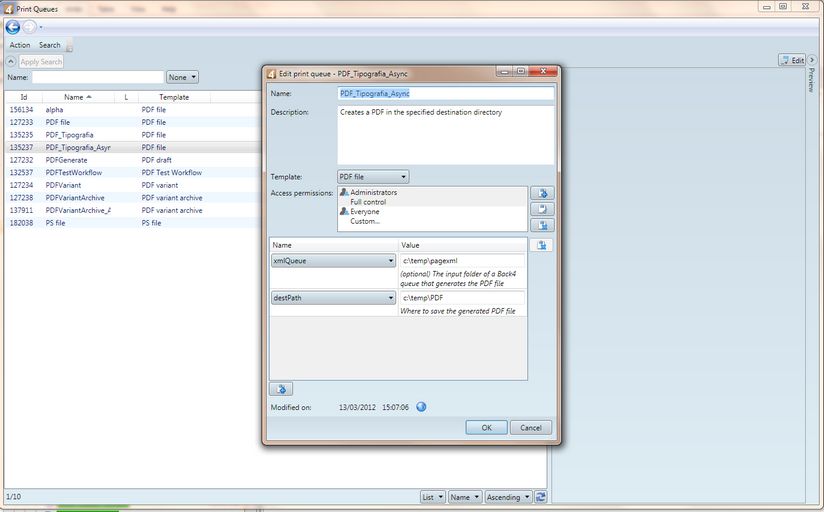The image size is (824, 512).
Task: Open the Name sort field dropdown
Action: [465, 497]
